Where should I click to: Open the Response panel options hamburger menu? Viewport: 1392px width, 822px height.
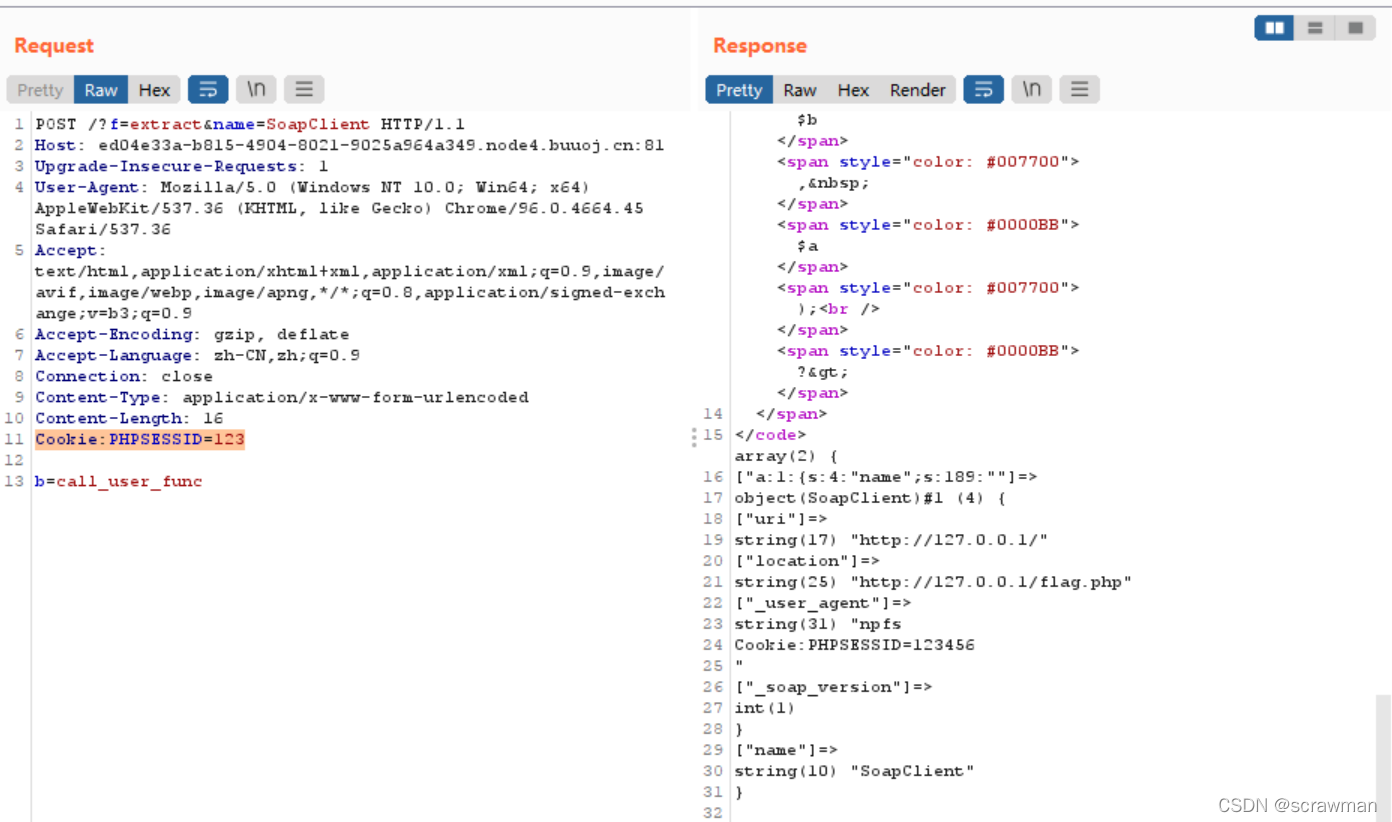click(x=1079, y=90)
